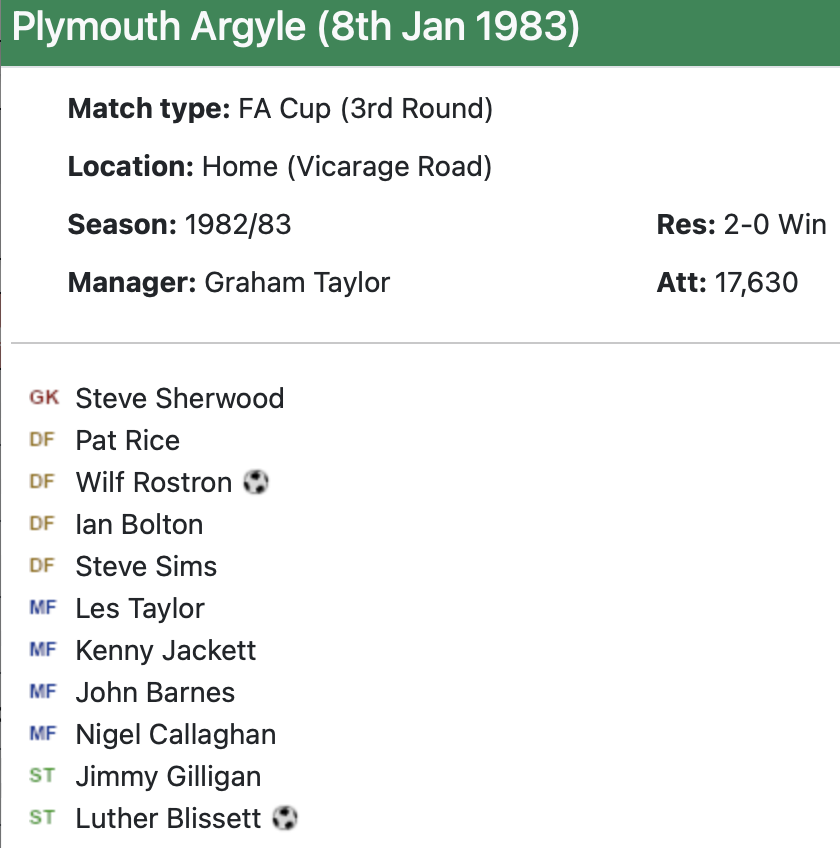Click the MF badge next to John Barnes
The height and width of the screenshot is (848, 840).
point(43,693)
